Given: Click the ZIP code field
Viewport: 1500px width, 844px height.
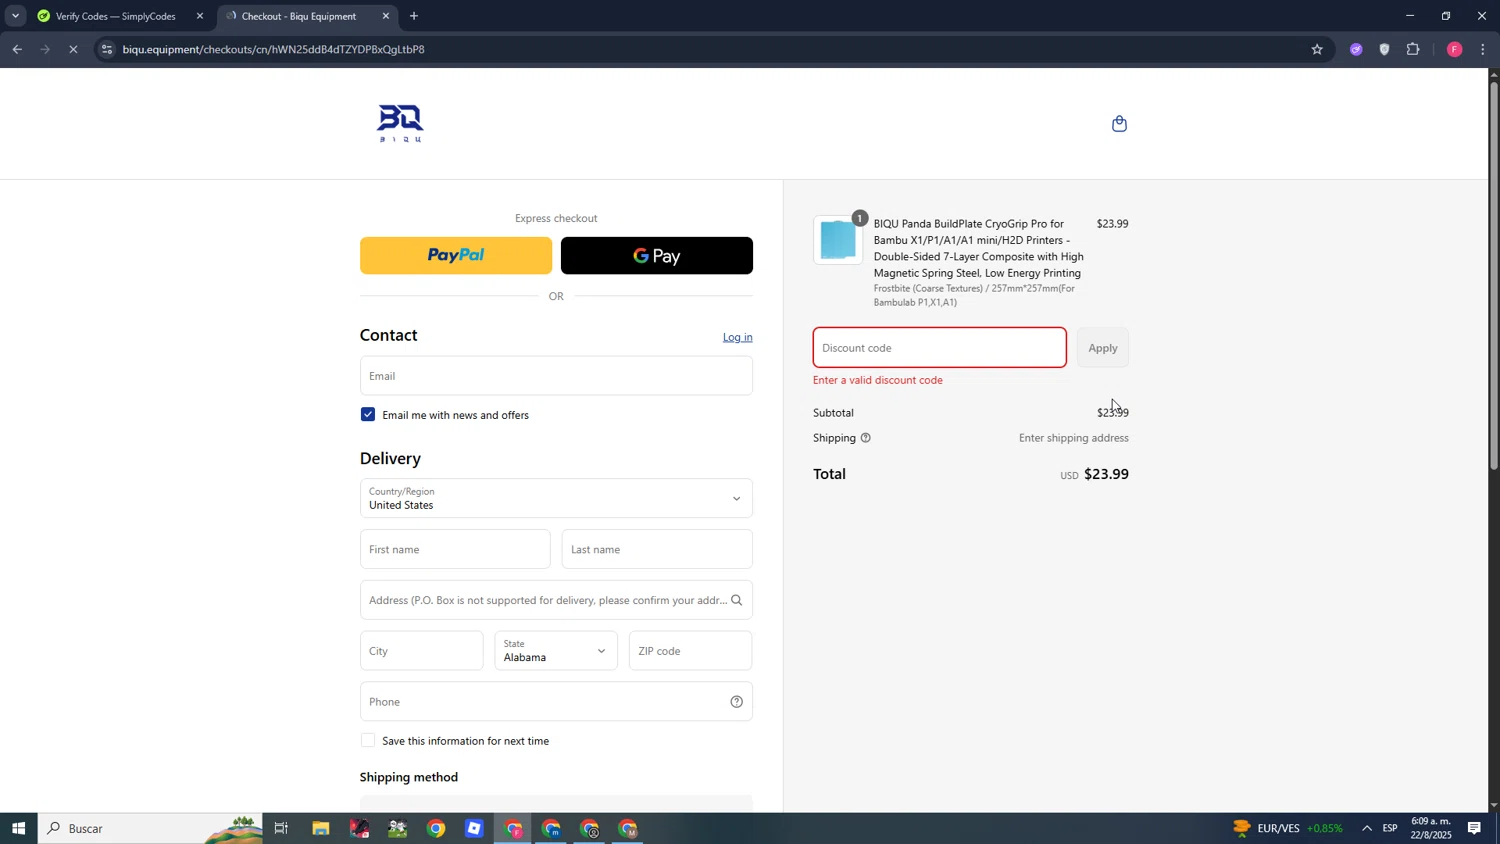Looking at the screenshot, I should pos(691,651).
